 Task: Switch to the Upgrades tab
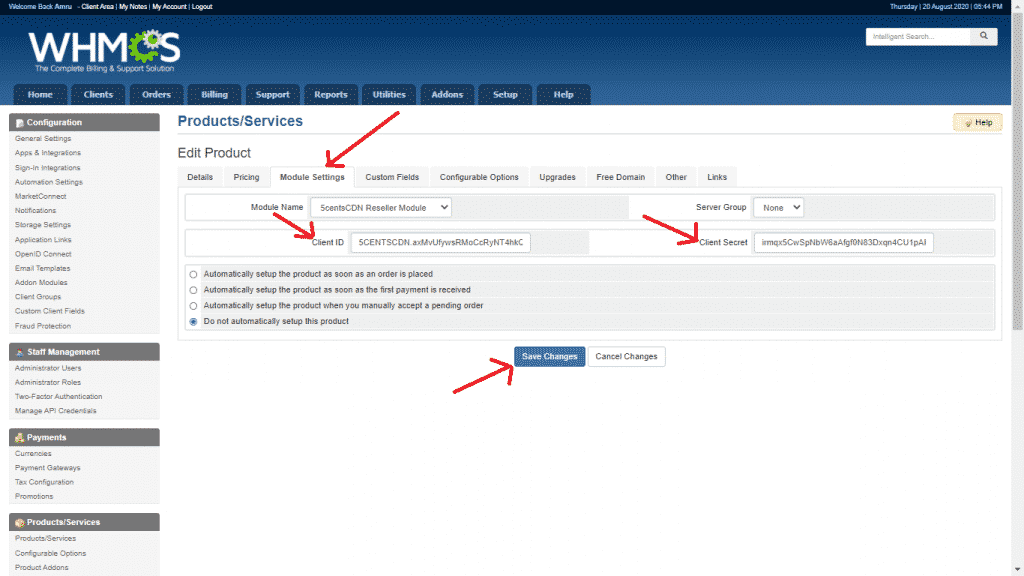click(x=557, y=177)
